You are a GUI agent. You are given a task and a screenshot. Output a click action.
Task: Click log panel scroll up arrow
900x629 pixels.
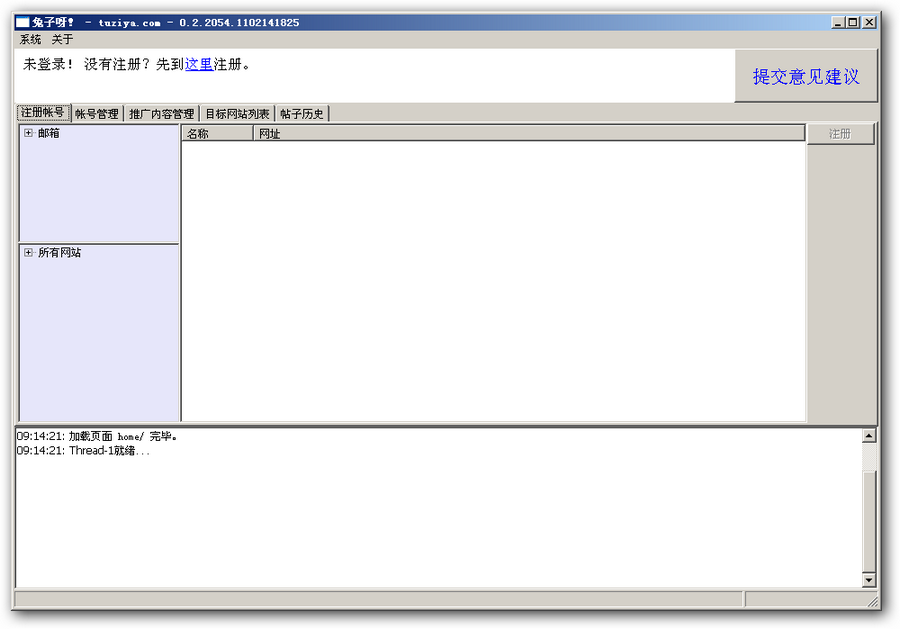pos(868,436)
